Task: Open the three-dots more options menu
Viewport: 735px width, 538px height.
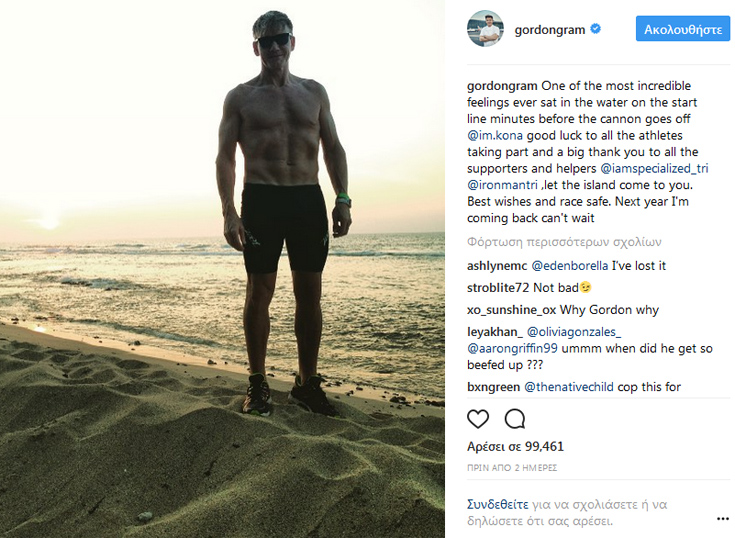Action: 722,519
